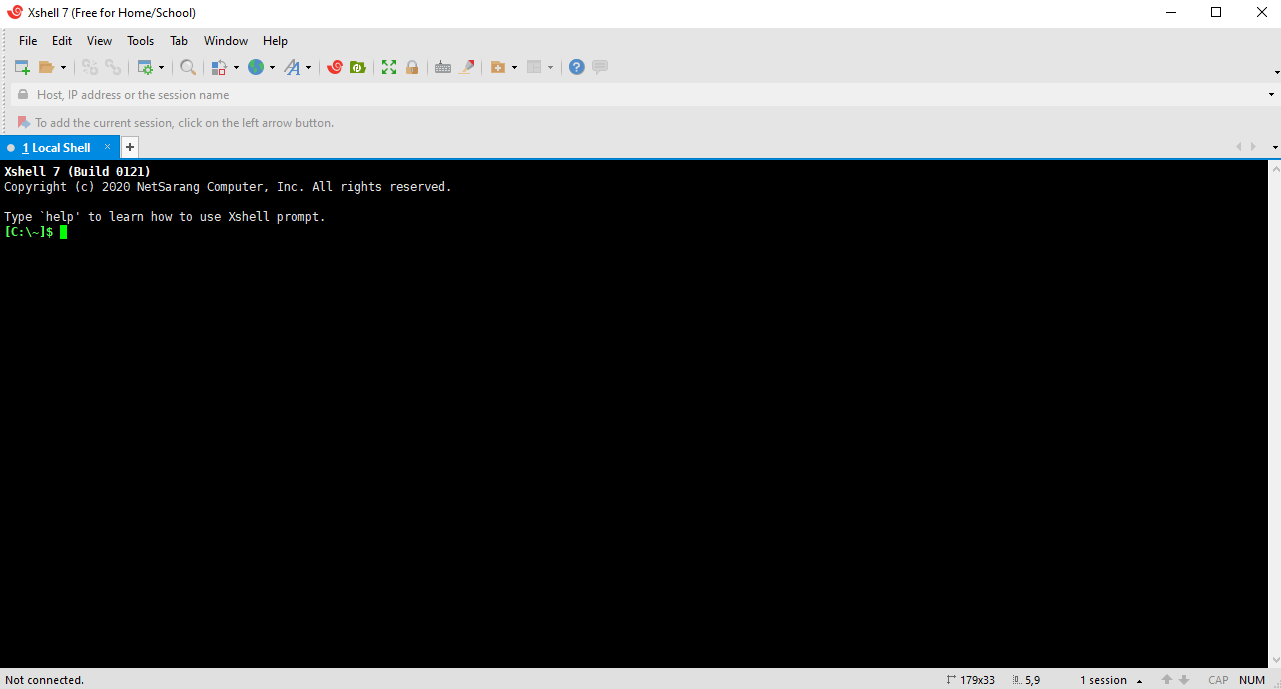Viewport: 1281px width, 689px height.
Task: Click the folder-plus icon in toolbar
Action: tap(498, 67)
